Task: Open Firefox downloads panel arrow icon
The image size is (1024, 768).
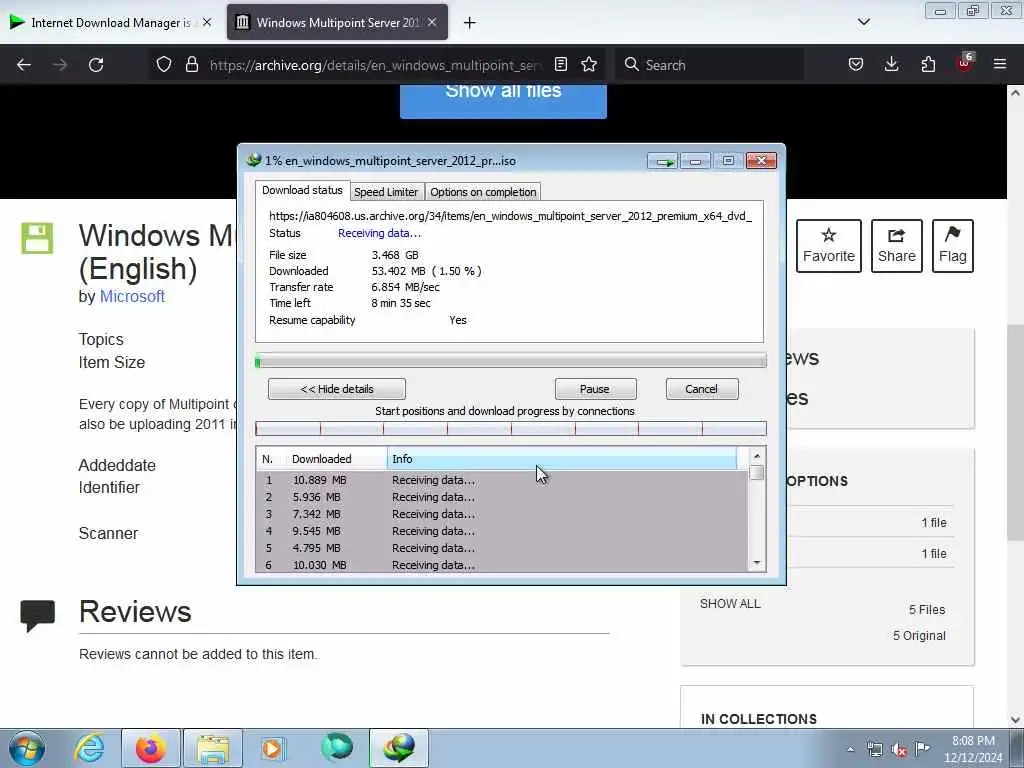Action: click(891, 65)
